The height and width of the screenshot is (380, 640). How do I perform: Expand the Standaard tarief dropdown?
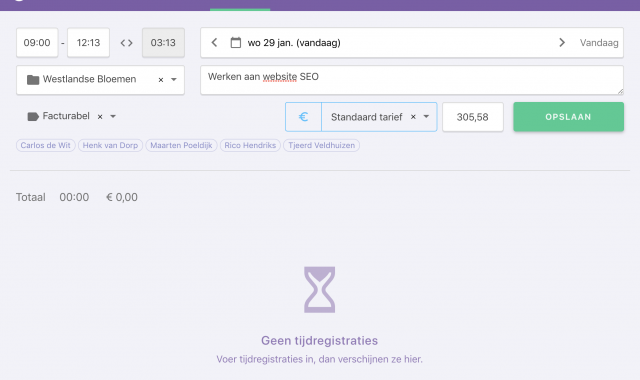[x=426, y=117]
